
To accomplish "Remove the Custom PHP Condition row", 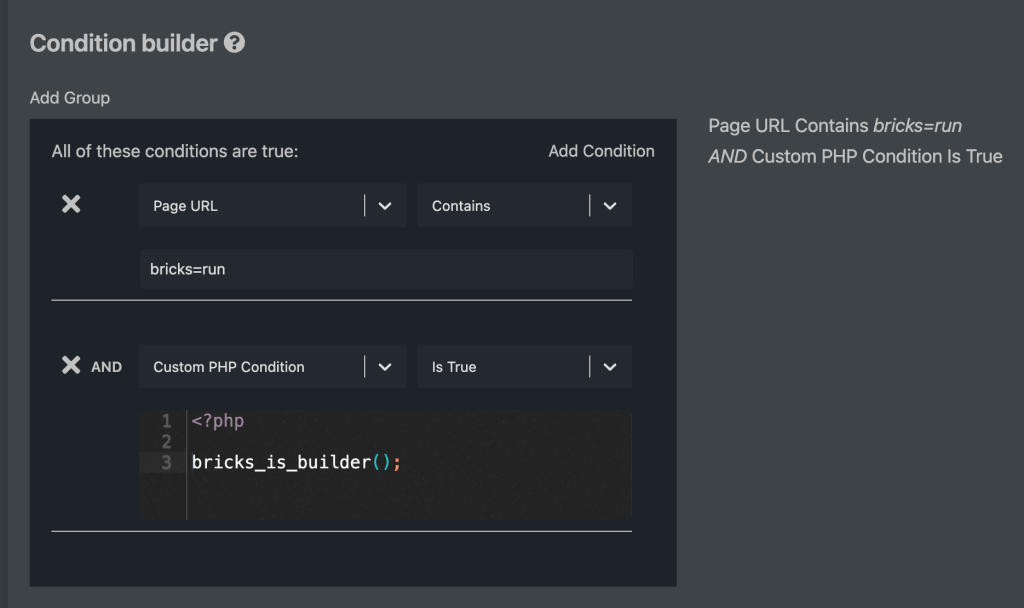I will click(x=71, y=365).
